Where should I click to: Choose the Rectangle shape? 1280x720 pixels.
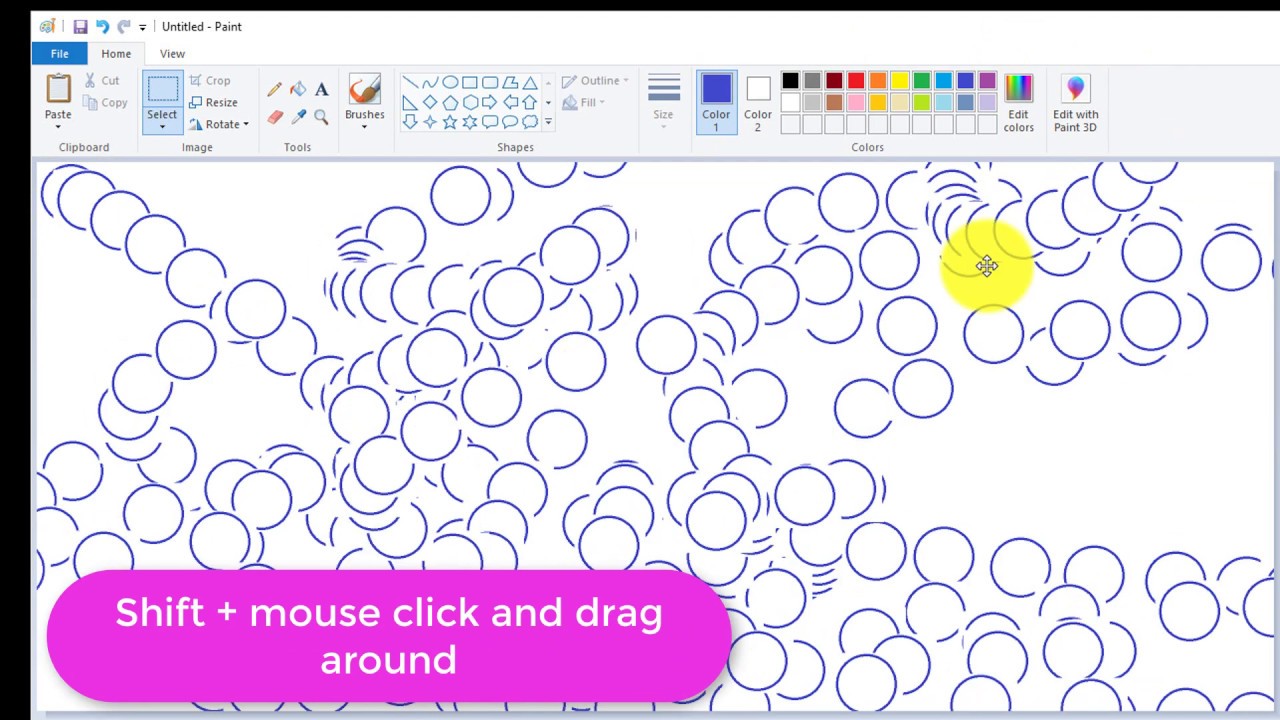point(470,82)
